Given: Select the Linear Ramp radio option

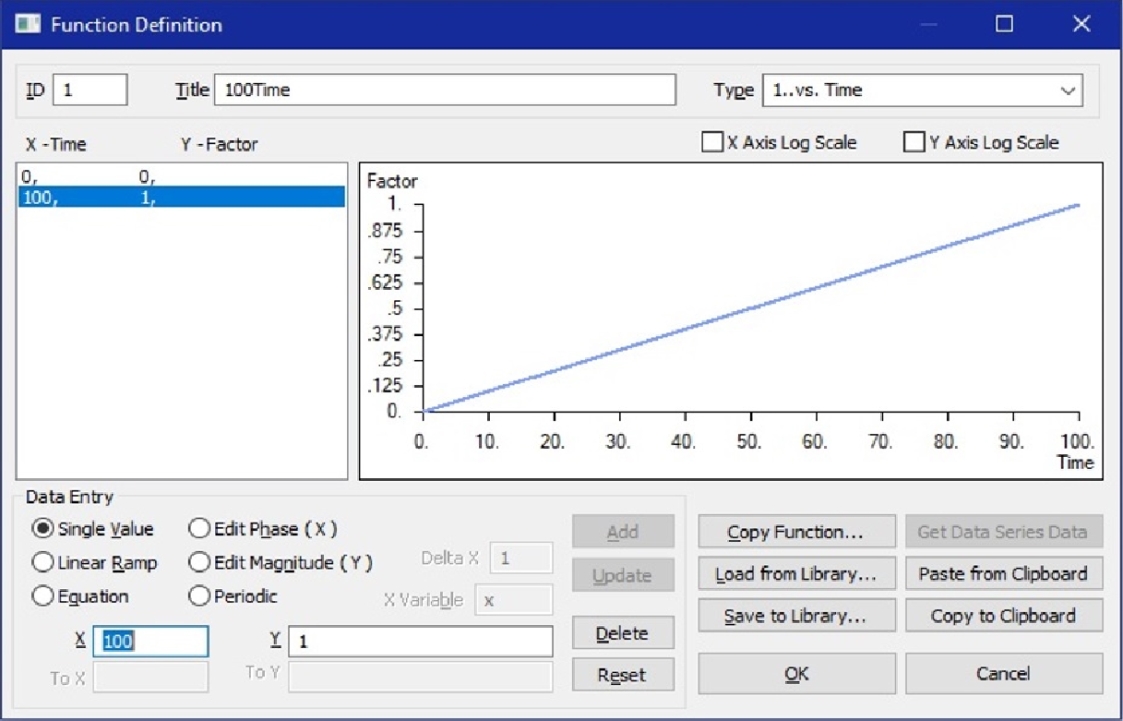Looking at the screenshot, I should (x=43, y=563).
